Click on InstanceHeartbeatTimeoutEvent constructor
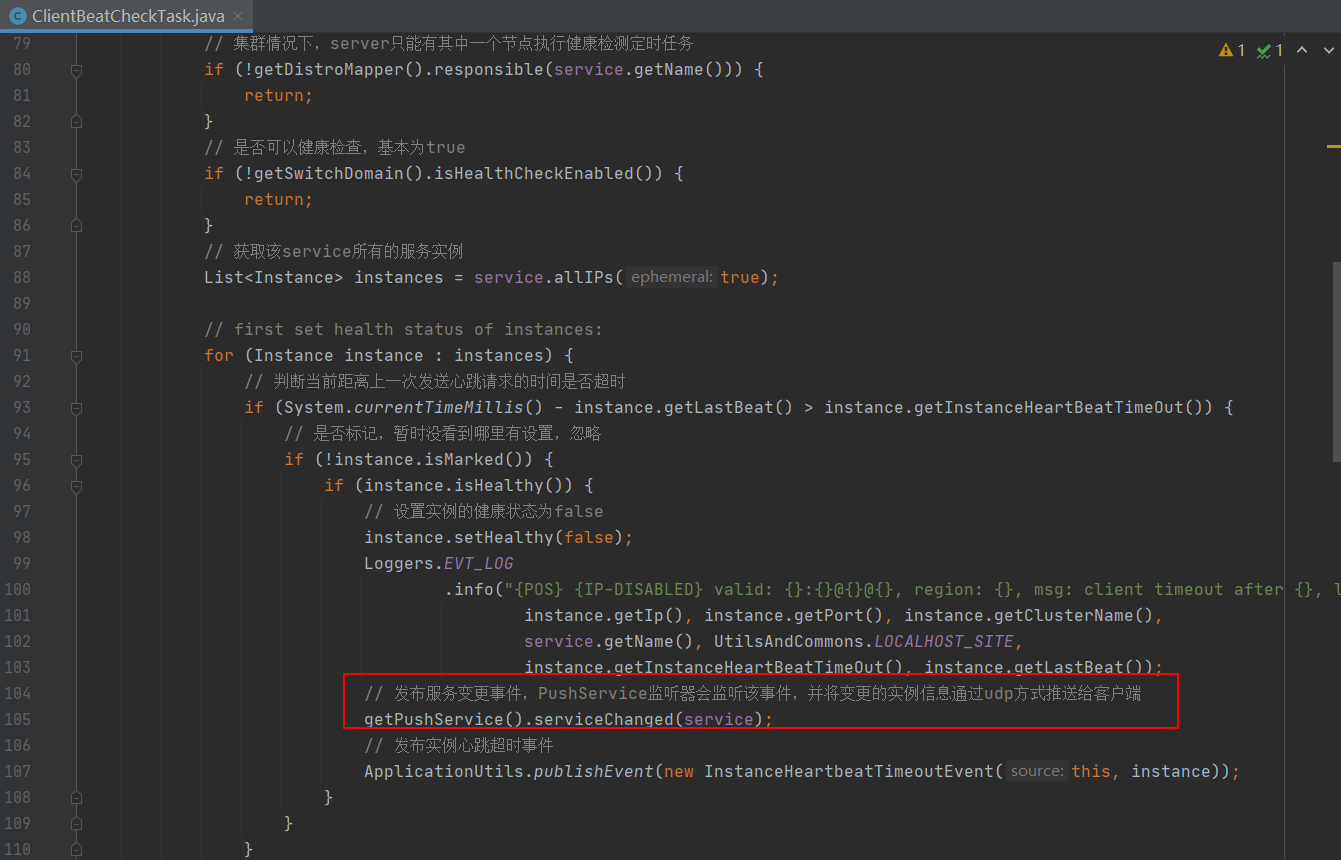The image size is (1341, 860). pos(848,771)
